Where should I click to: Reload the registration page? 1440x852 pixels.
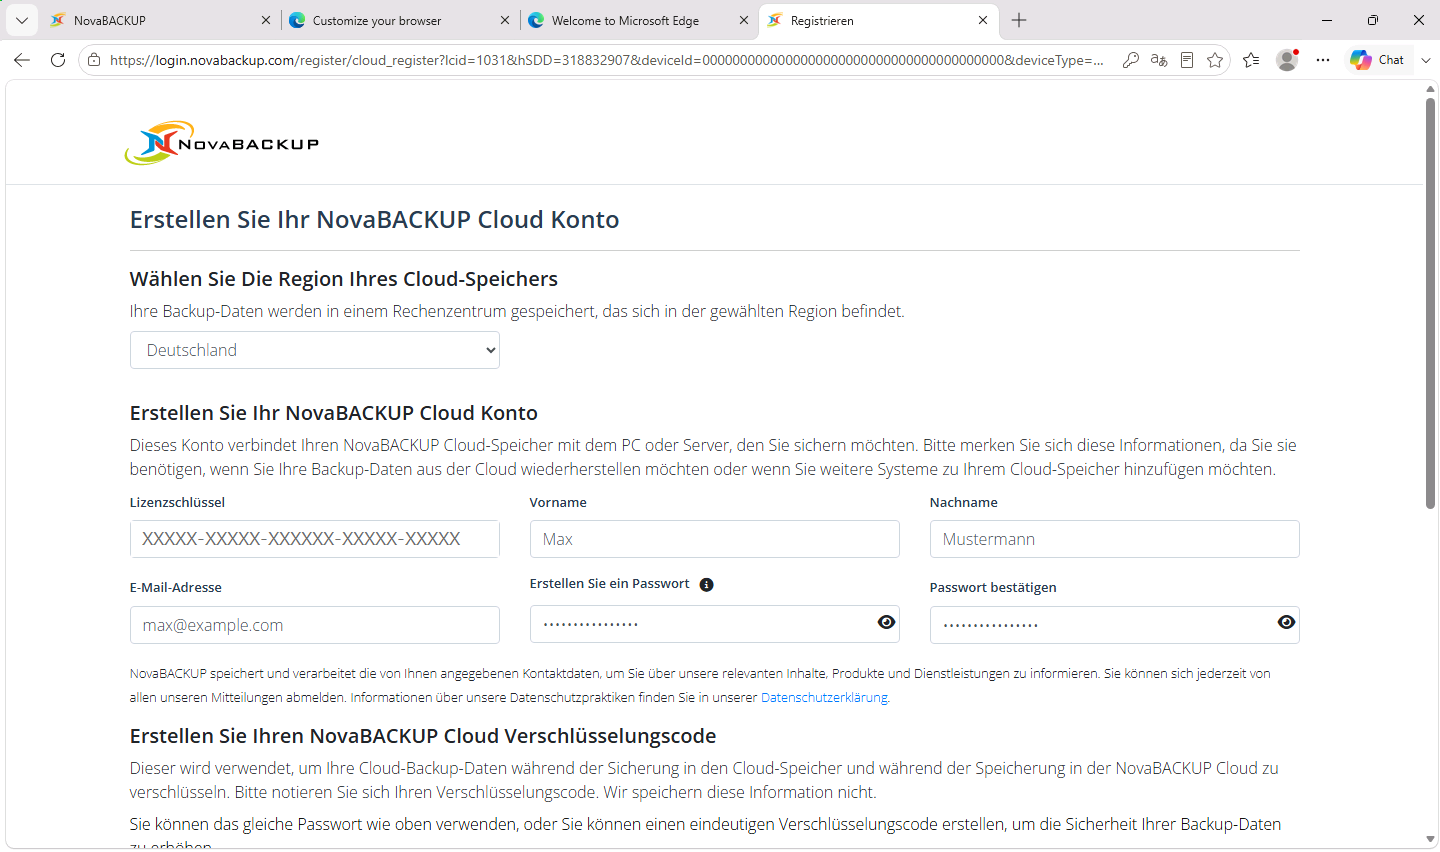pyautogui.click(x=58, y=60)
